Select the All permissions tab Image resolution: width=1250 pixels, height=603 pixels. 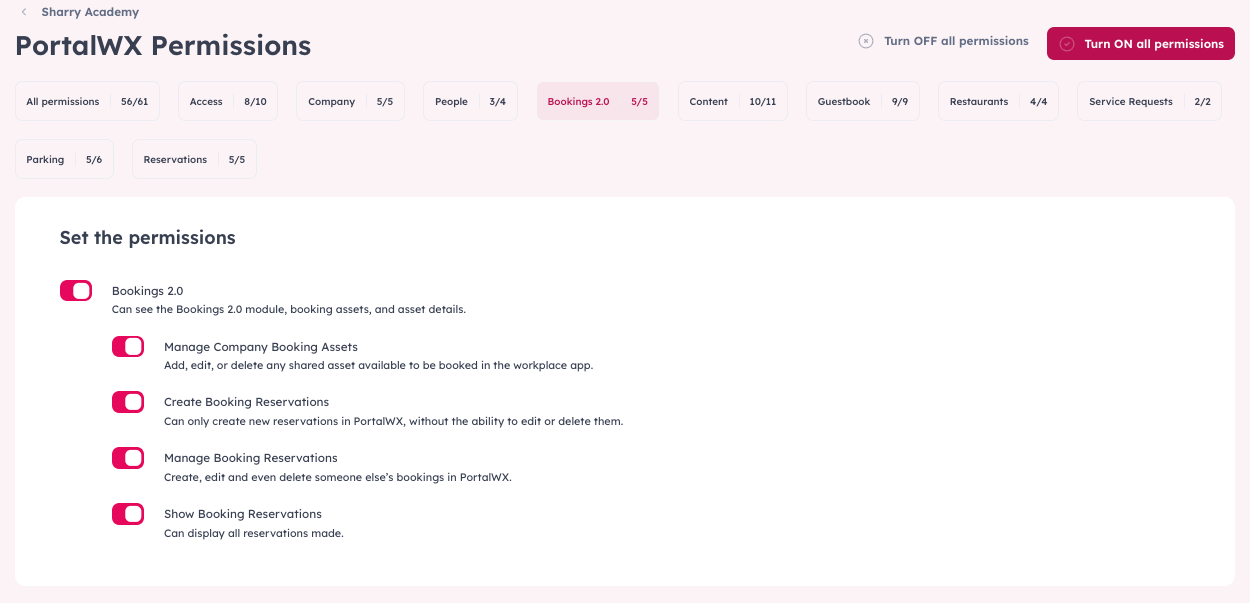[x=87, y=101]
